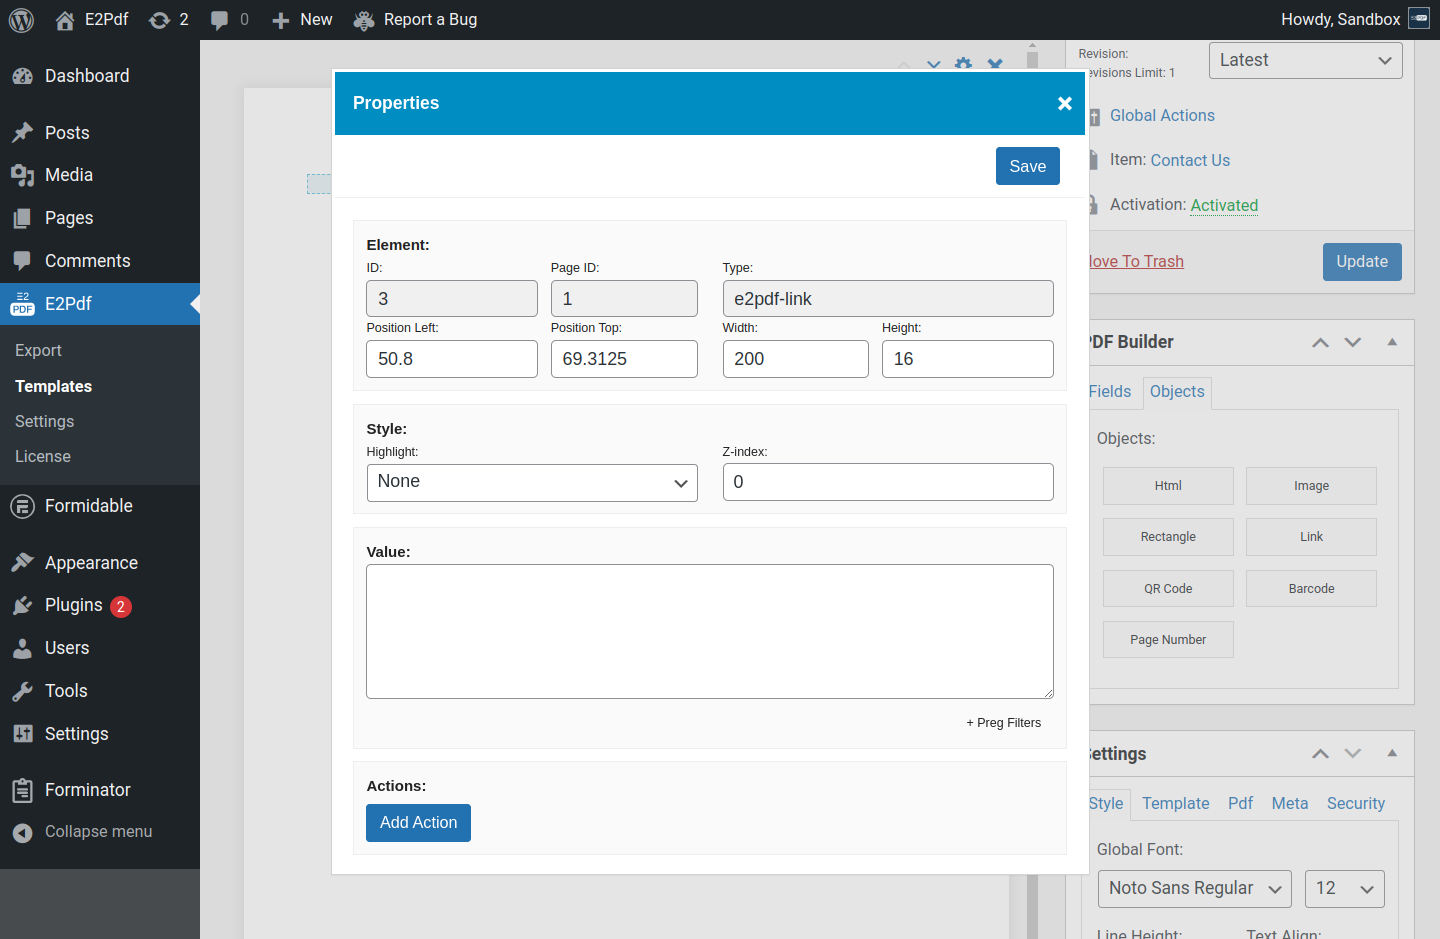The height and width of the screenshot is (939, 1440).
Task: Click the Z-index input field
Action: (x=887, y=482)
